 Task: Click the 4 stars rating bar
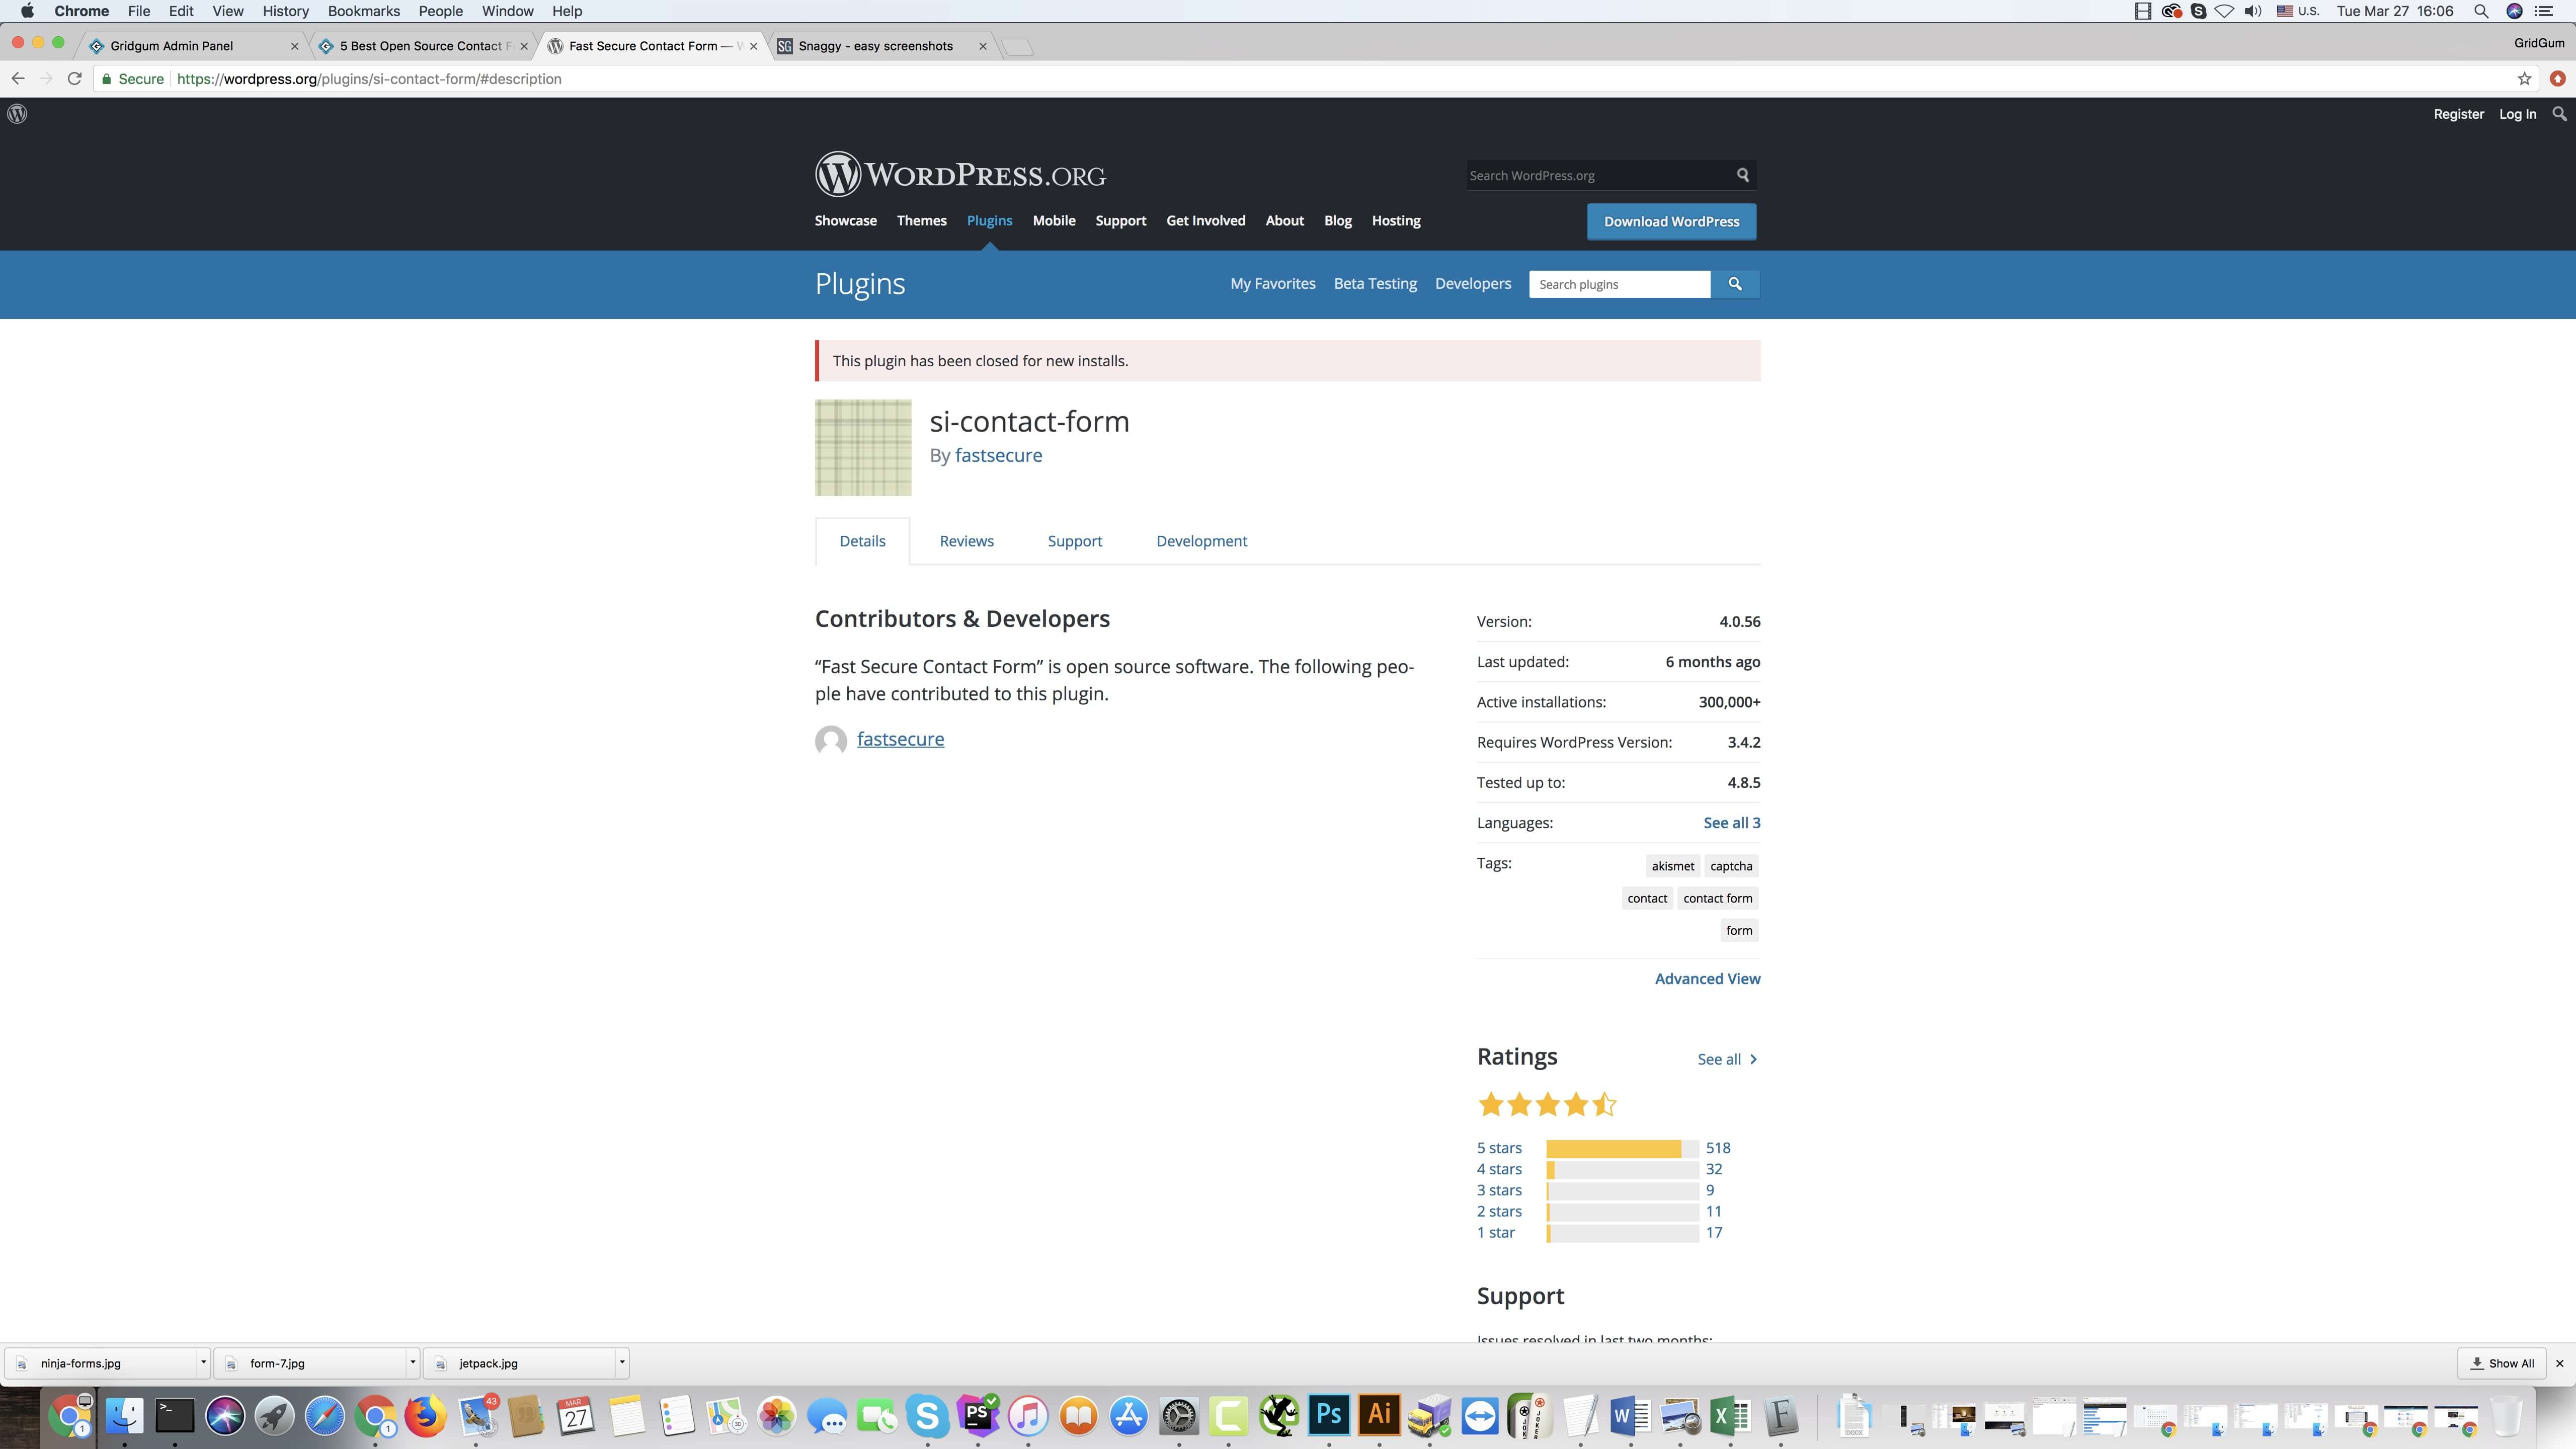click(x=1621, y=1170)
